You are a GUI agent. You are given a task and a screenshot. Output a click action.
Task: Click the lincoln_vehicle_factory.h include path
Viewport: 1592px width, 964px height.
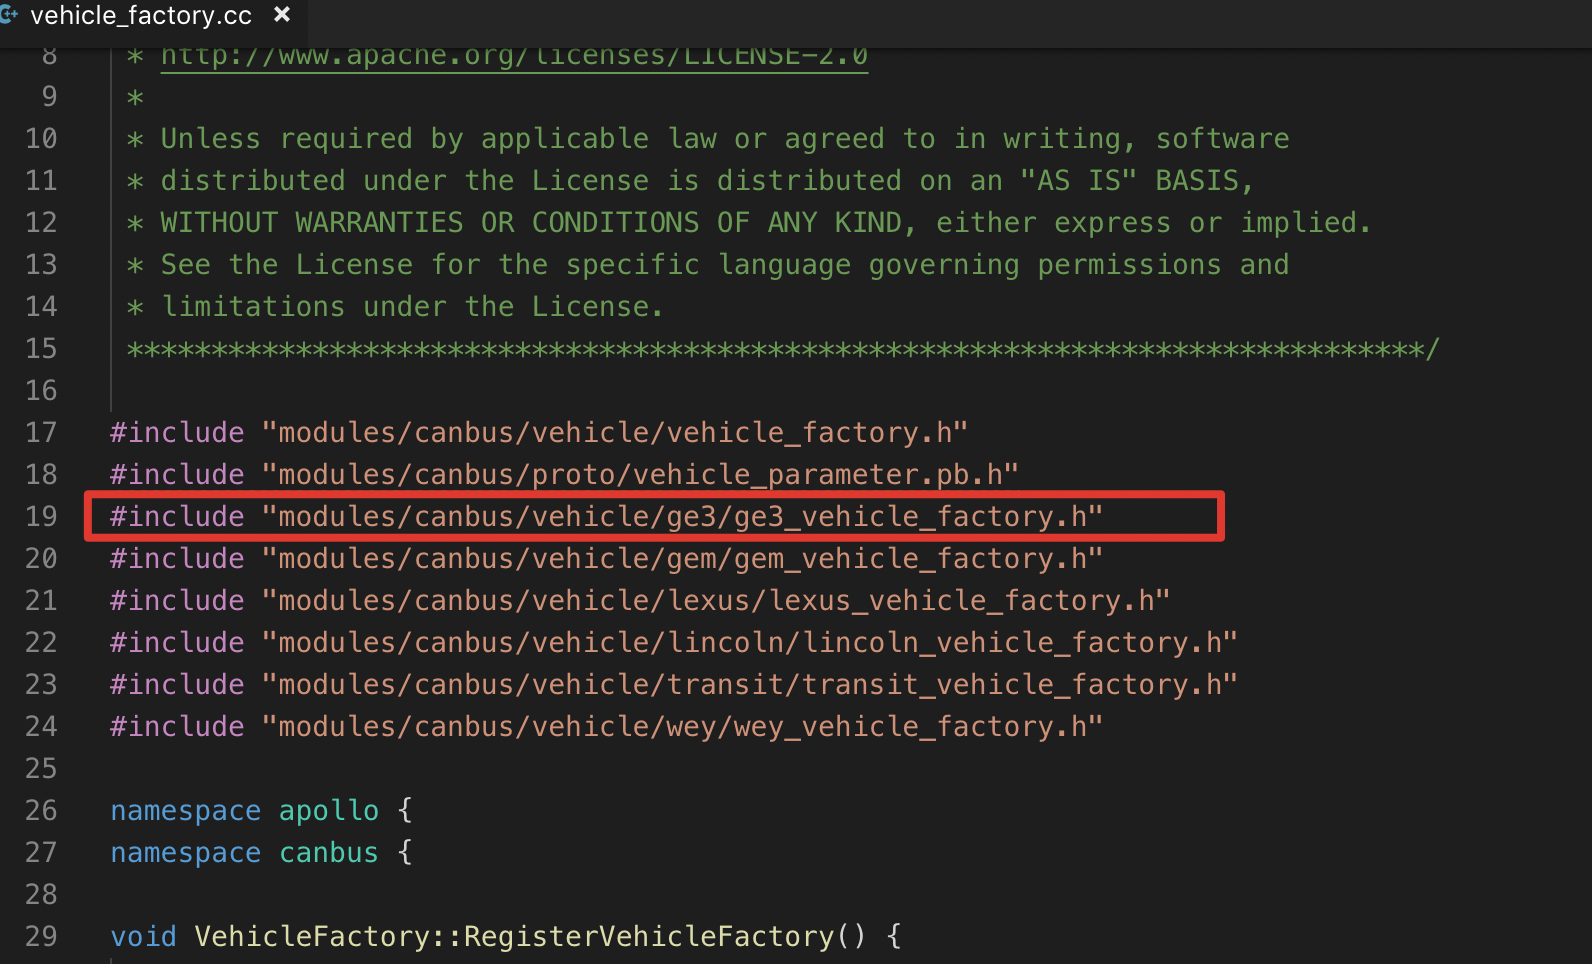tap(749, 643)
